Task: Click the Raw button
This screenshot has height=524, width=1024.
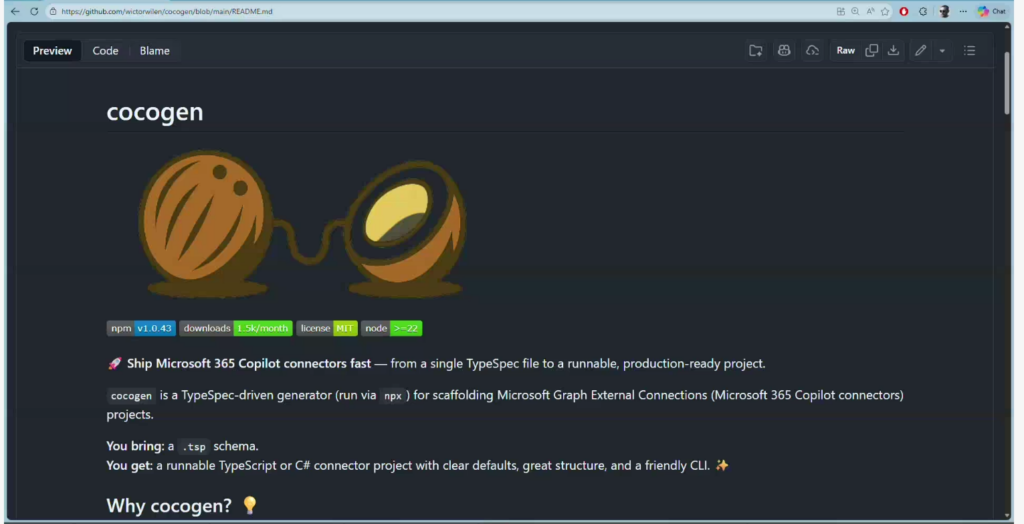Action: tap(845, 51)
